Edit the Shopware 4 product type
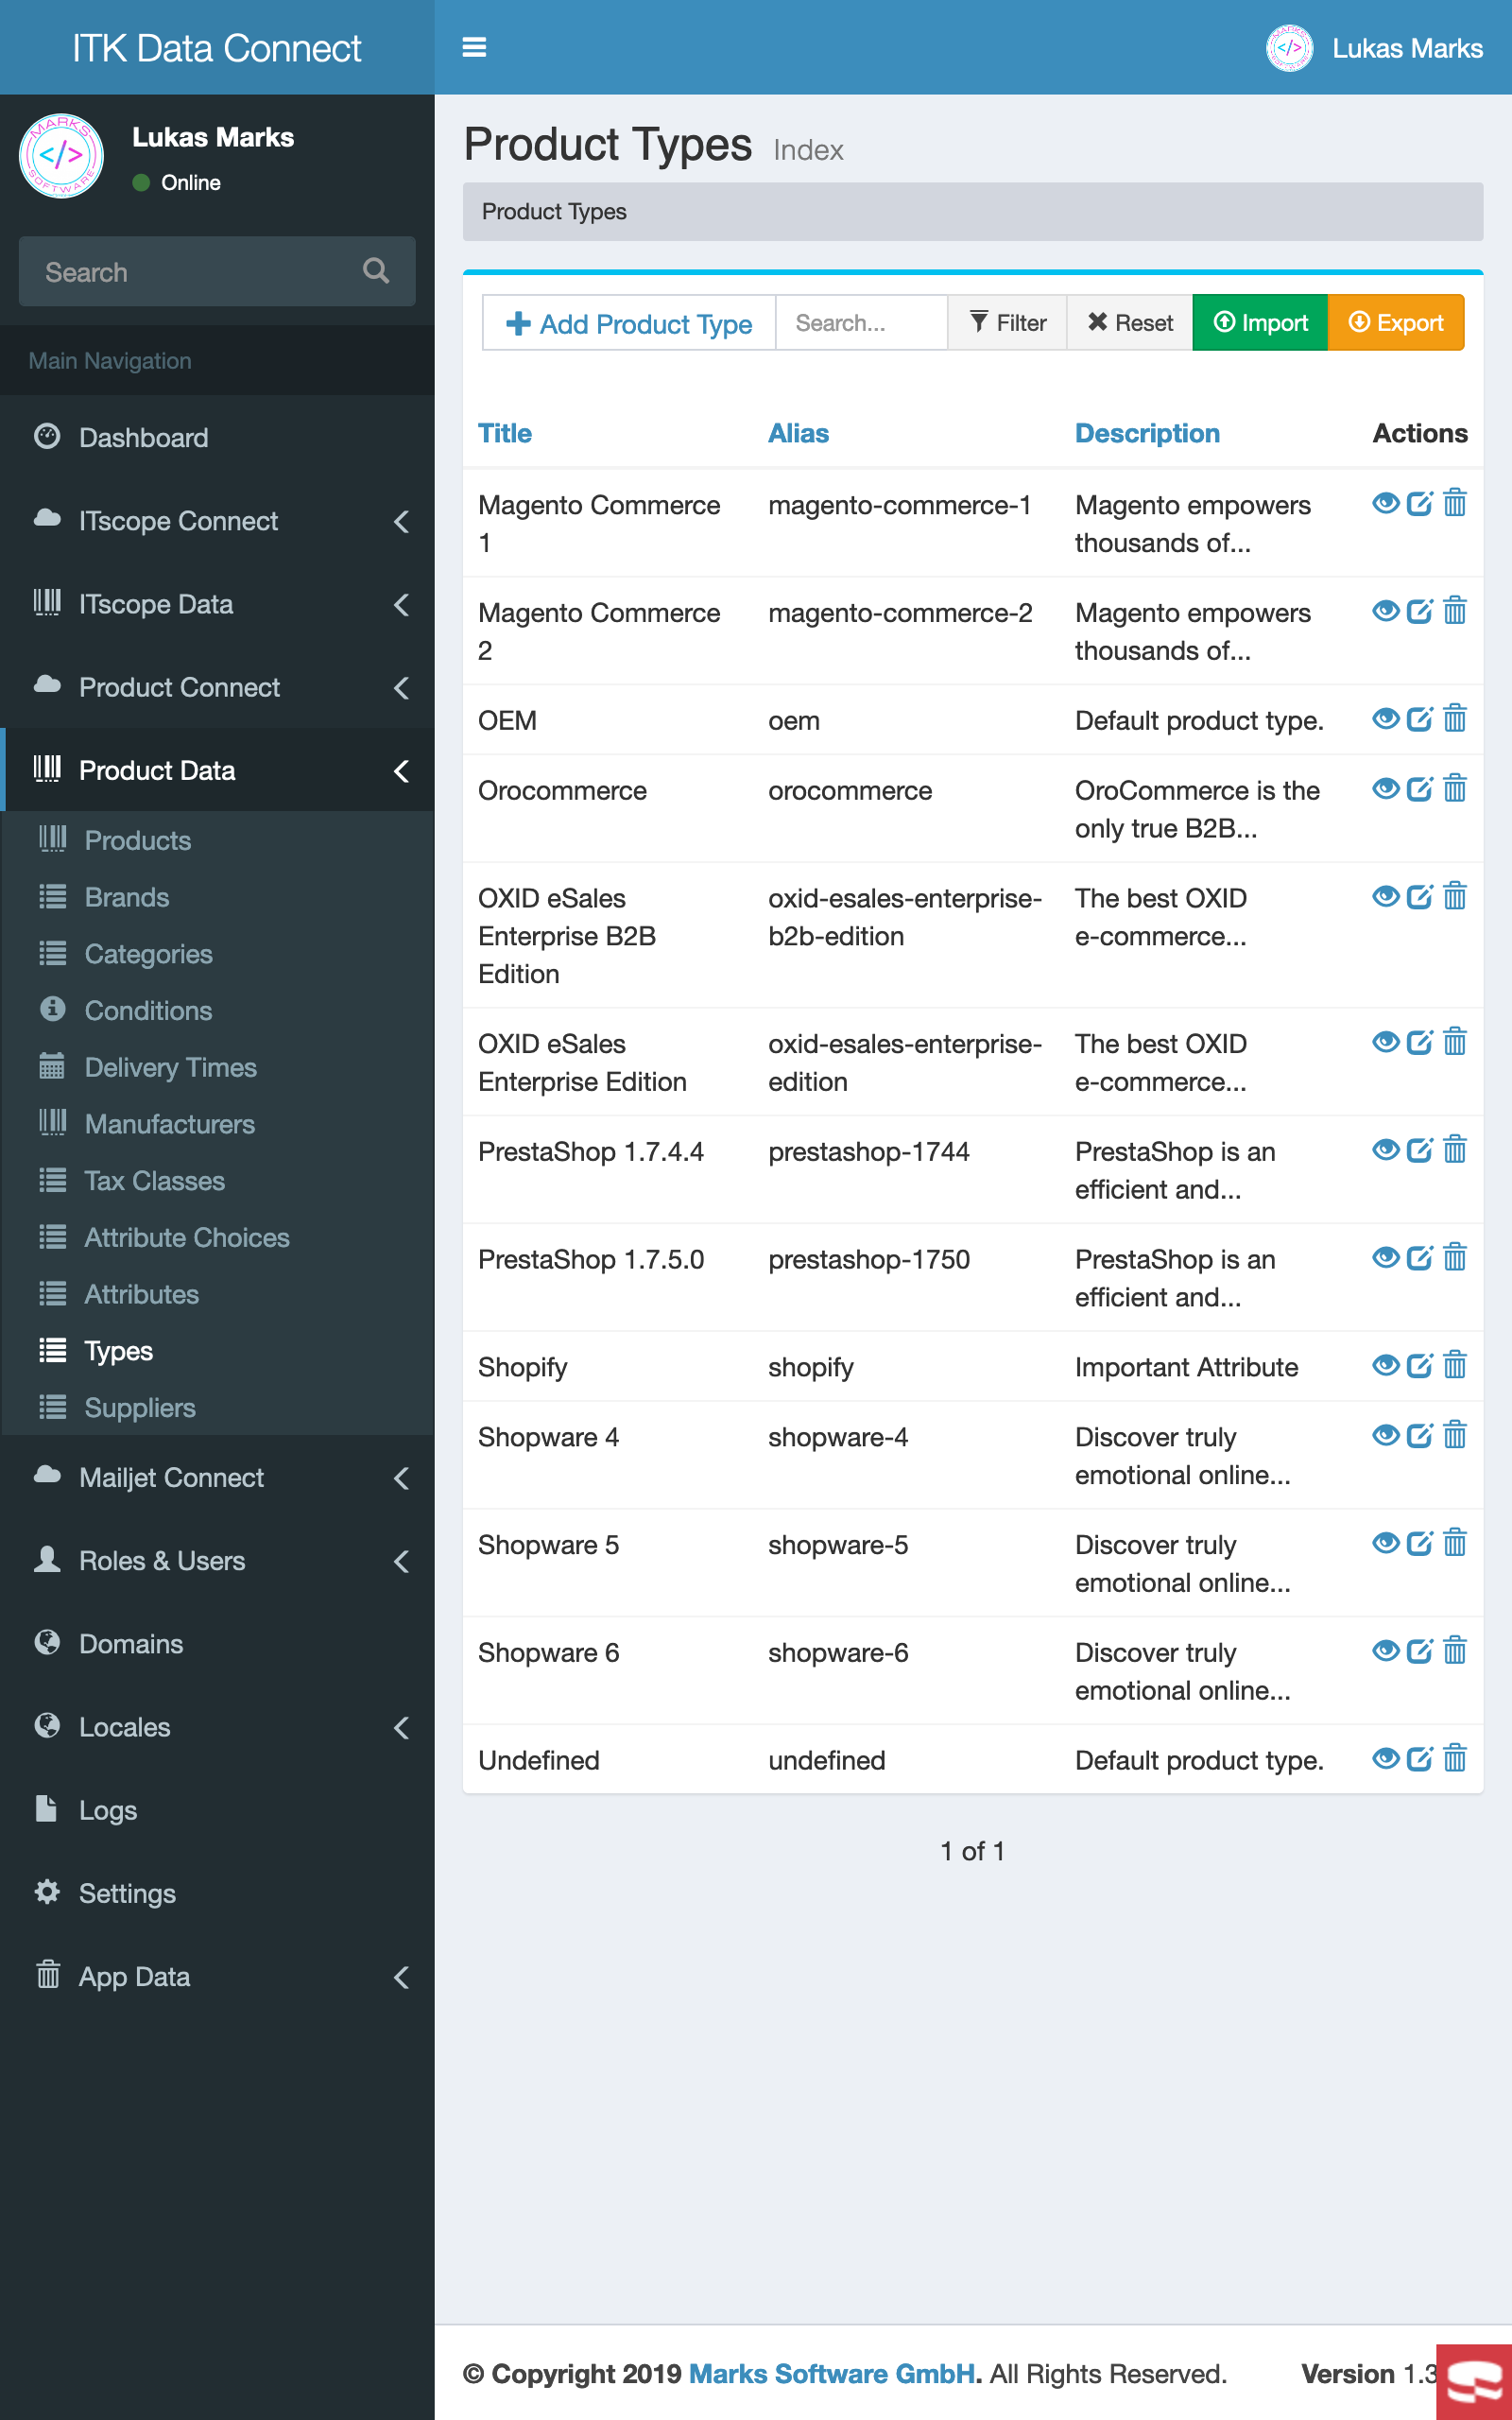This screenshot has width=1512, height=2420. coord(1420,1436)
